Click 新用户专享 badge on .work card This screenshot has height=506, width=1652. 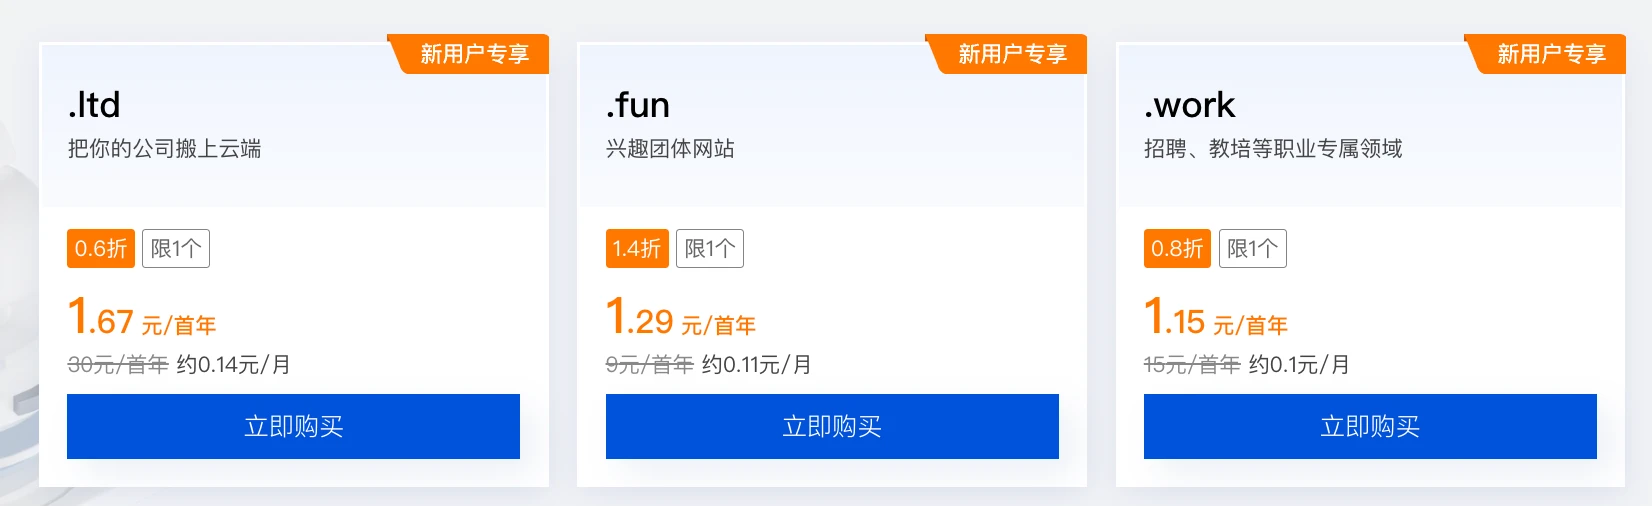(1551, 54)
